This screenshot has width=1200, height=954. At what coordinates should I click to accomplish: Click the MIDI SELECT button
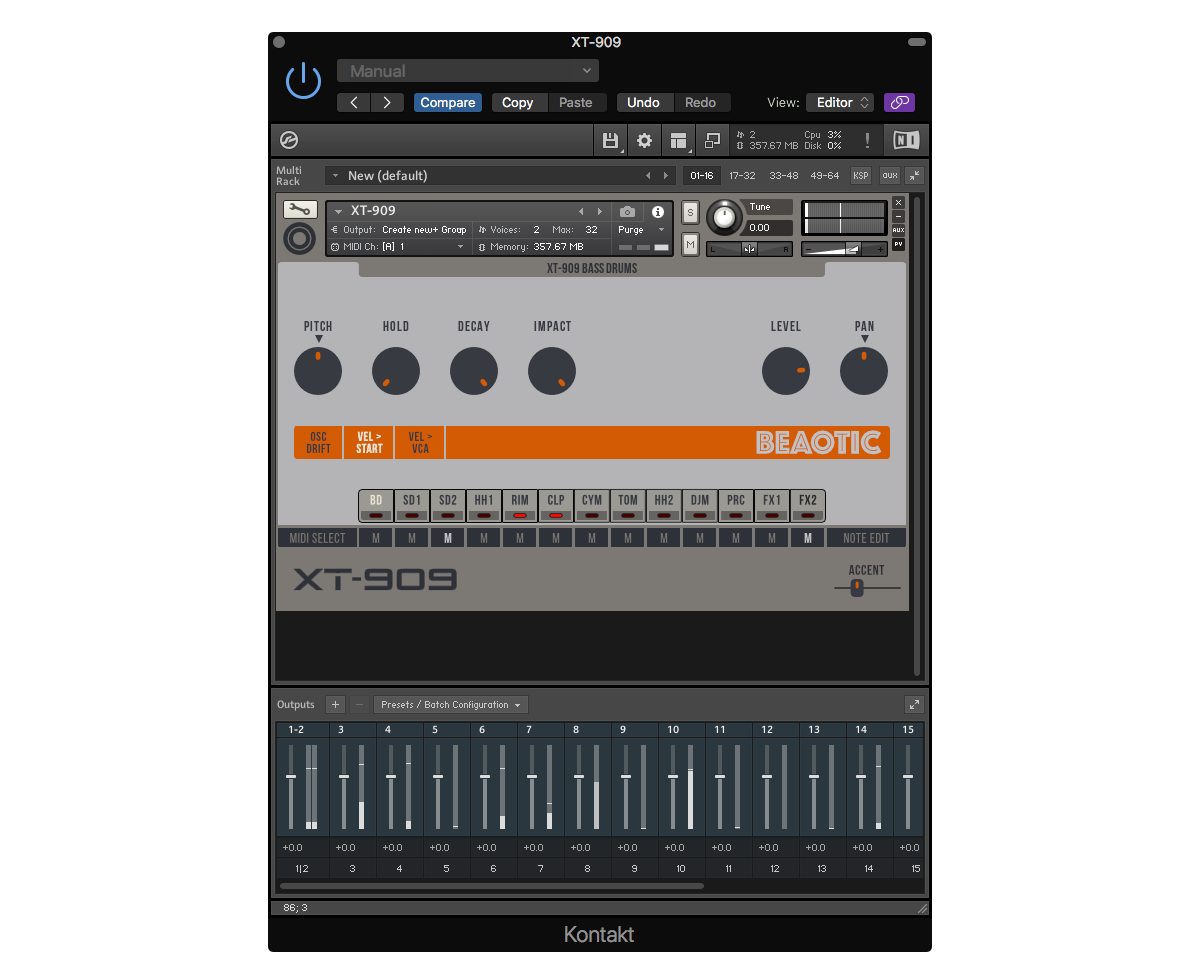coord(317,538)
